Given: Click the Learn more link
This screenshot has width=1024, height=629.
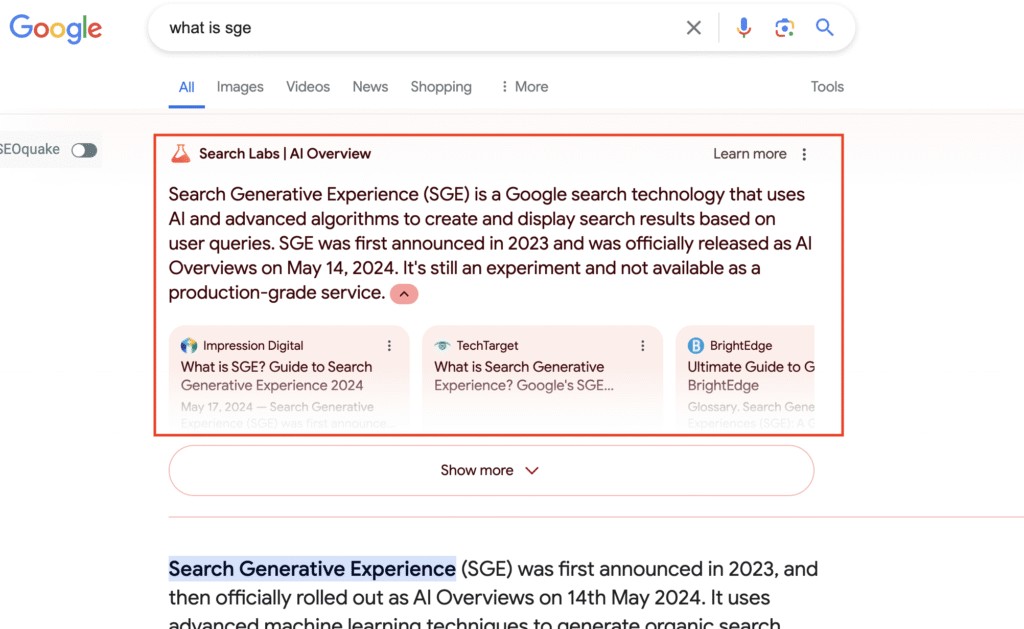Looking at the screenshot, I should [x=750, y=153].
